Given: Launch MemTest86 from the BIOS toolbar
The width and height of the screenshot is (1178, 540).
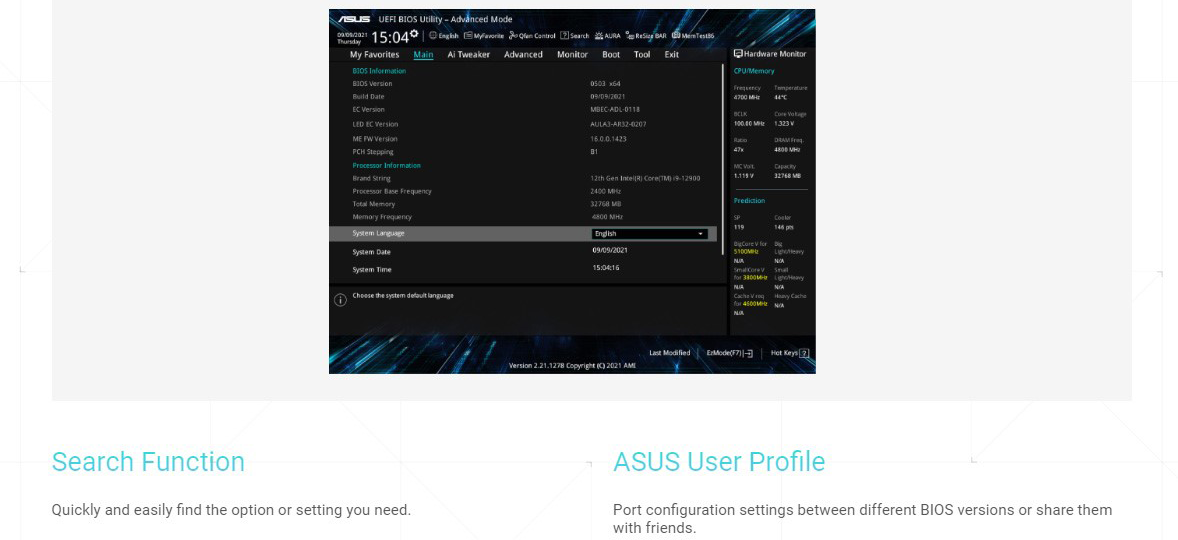Looking at the screenshot, I should pyautogui.click(x=693, y=35).
